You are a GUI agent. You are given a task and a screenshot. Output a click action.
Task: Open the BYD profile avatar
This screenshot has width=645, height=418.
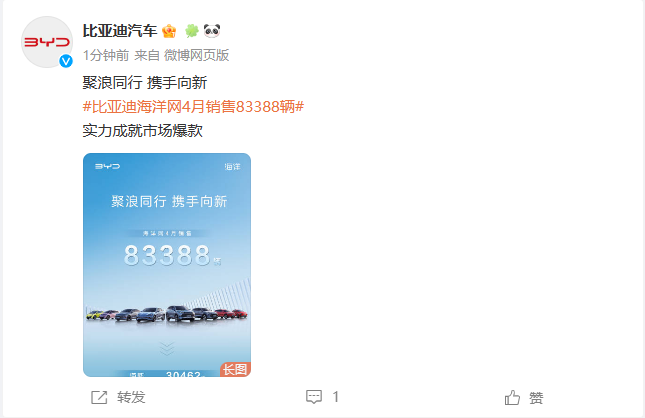47,42
